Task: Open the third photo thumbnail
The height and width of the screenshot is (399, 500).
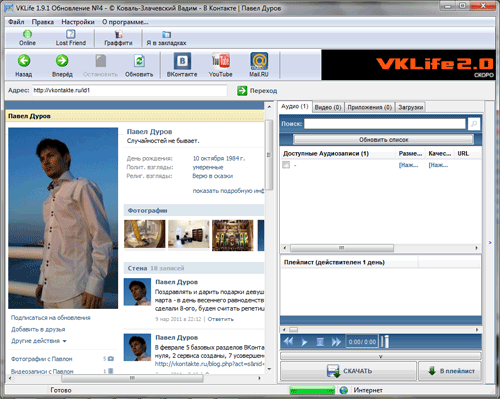Action: [233, 235]
